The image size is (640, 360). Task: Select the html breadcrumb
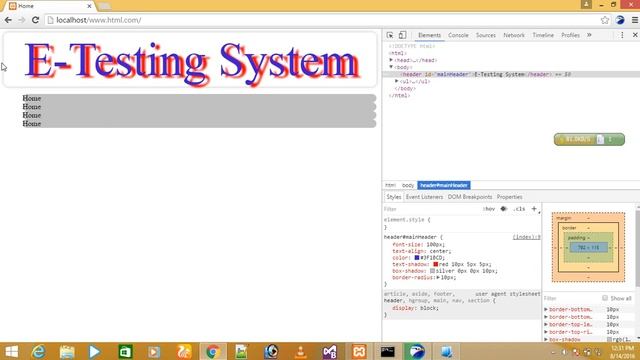pos(390,185)
